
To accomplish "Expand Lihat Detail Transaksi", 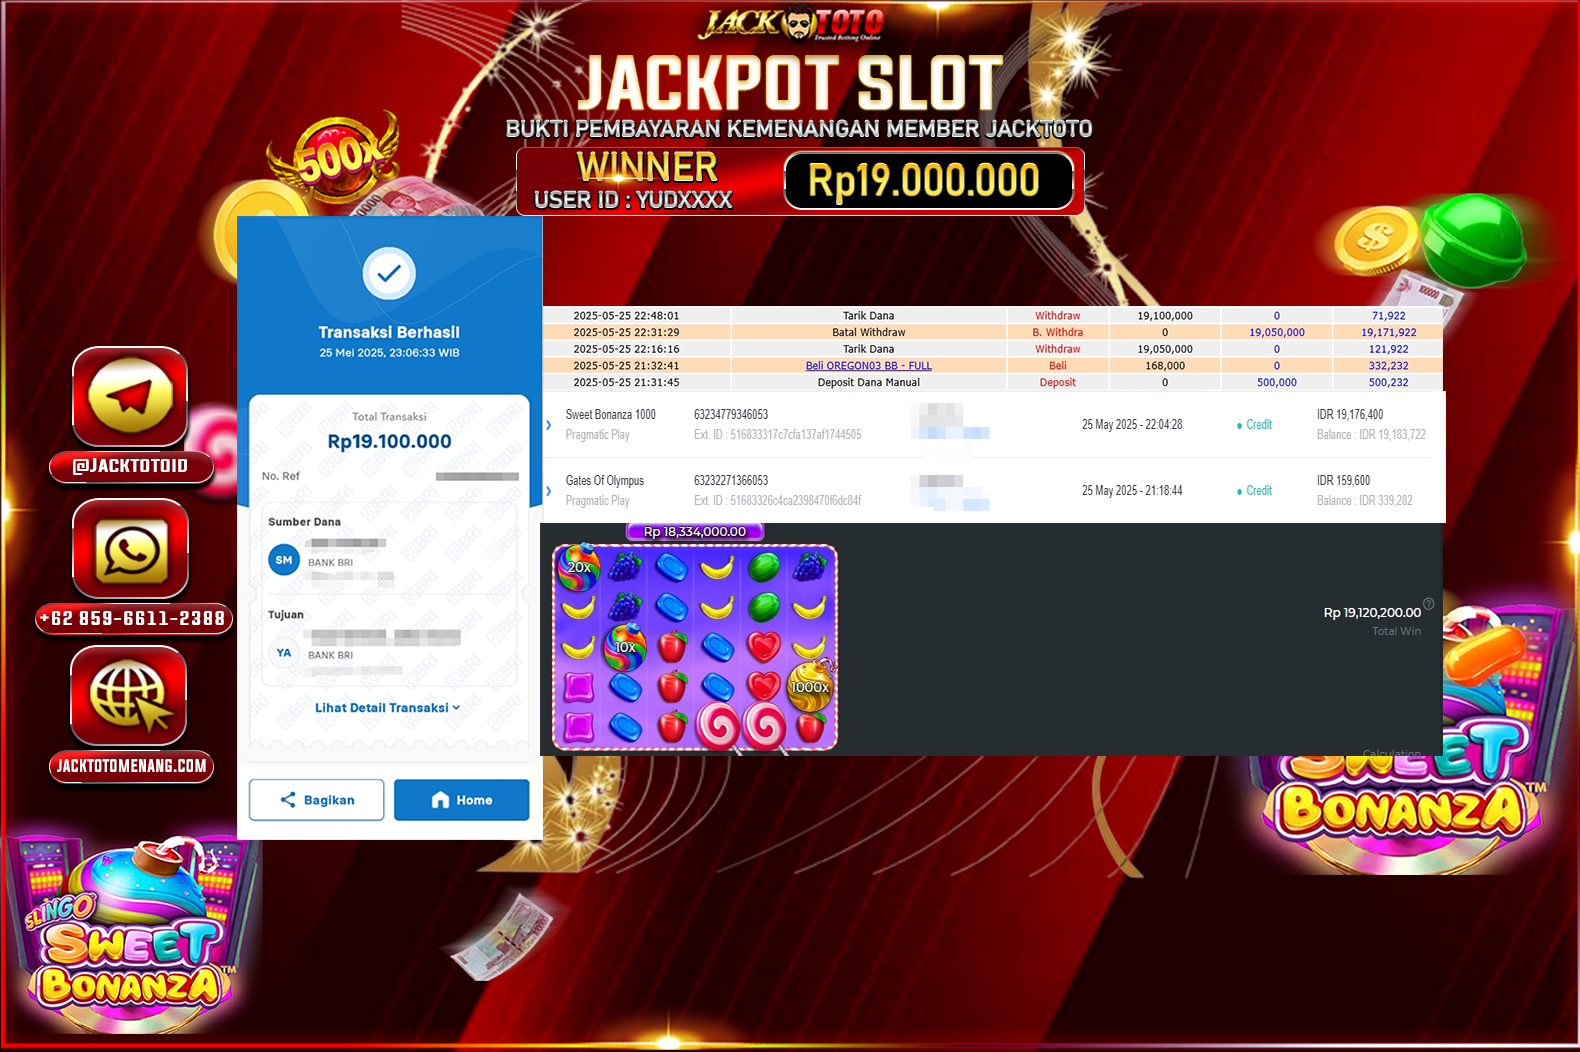I will pyautogui.click(x=388, y=708).
